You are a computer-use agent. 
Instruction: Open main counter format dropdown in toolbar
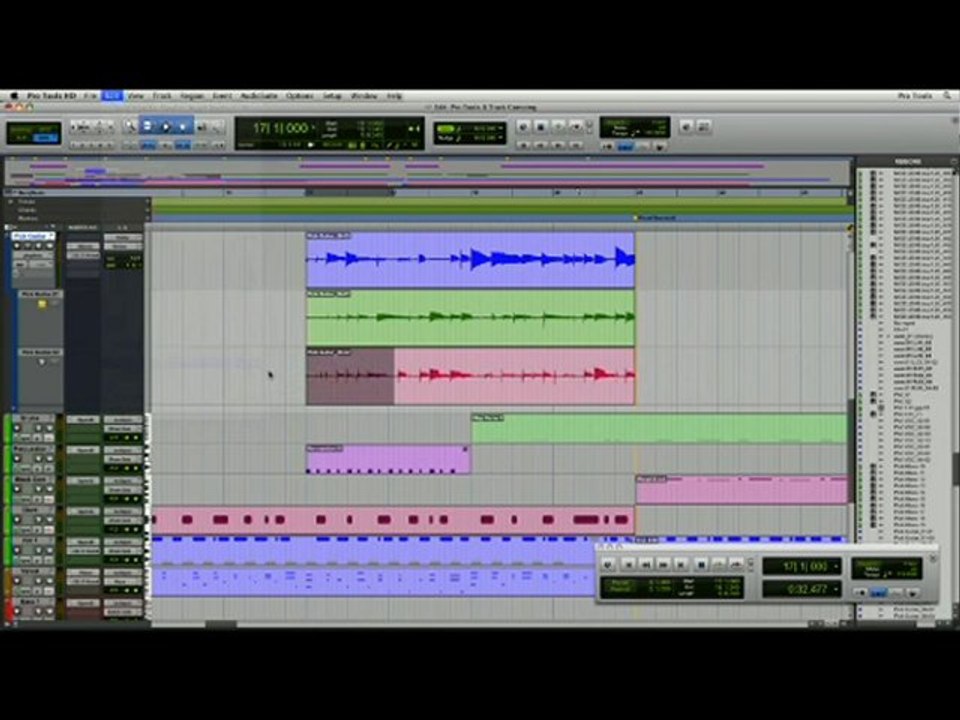coord(314,127)
